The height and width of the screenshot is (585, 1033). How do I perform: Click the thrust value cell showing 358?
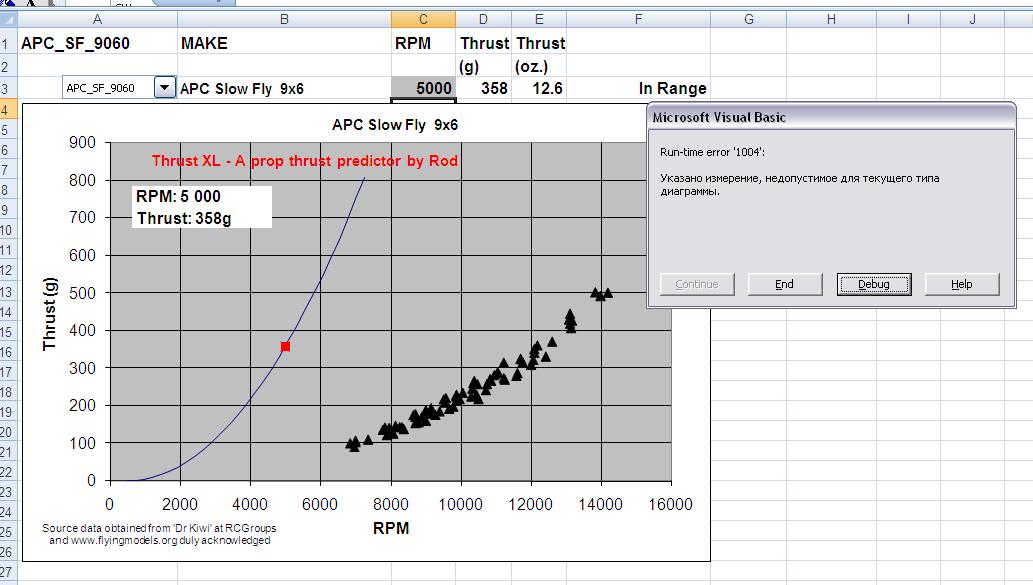[484, 88]
